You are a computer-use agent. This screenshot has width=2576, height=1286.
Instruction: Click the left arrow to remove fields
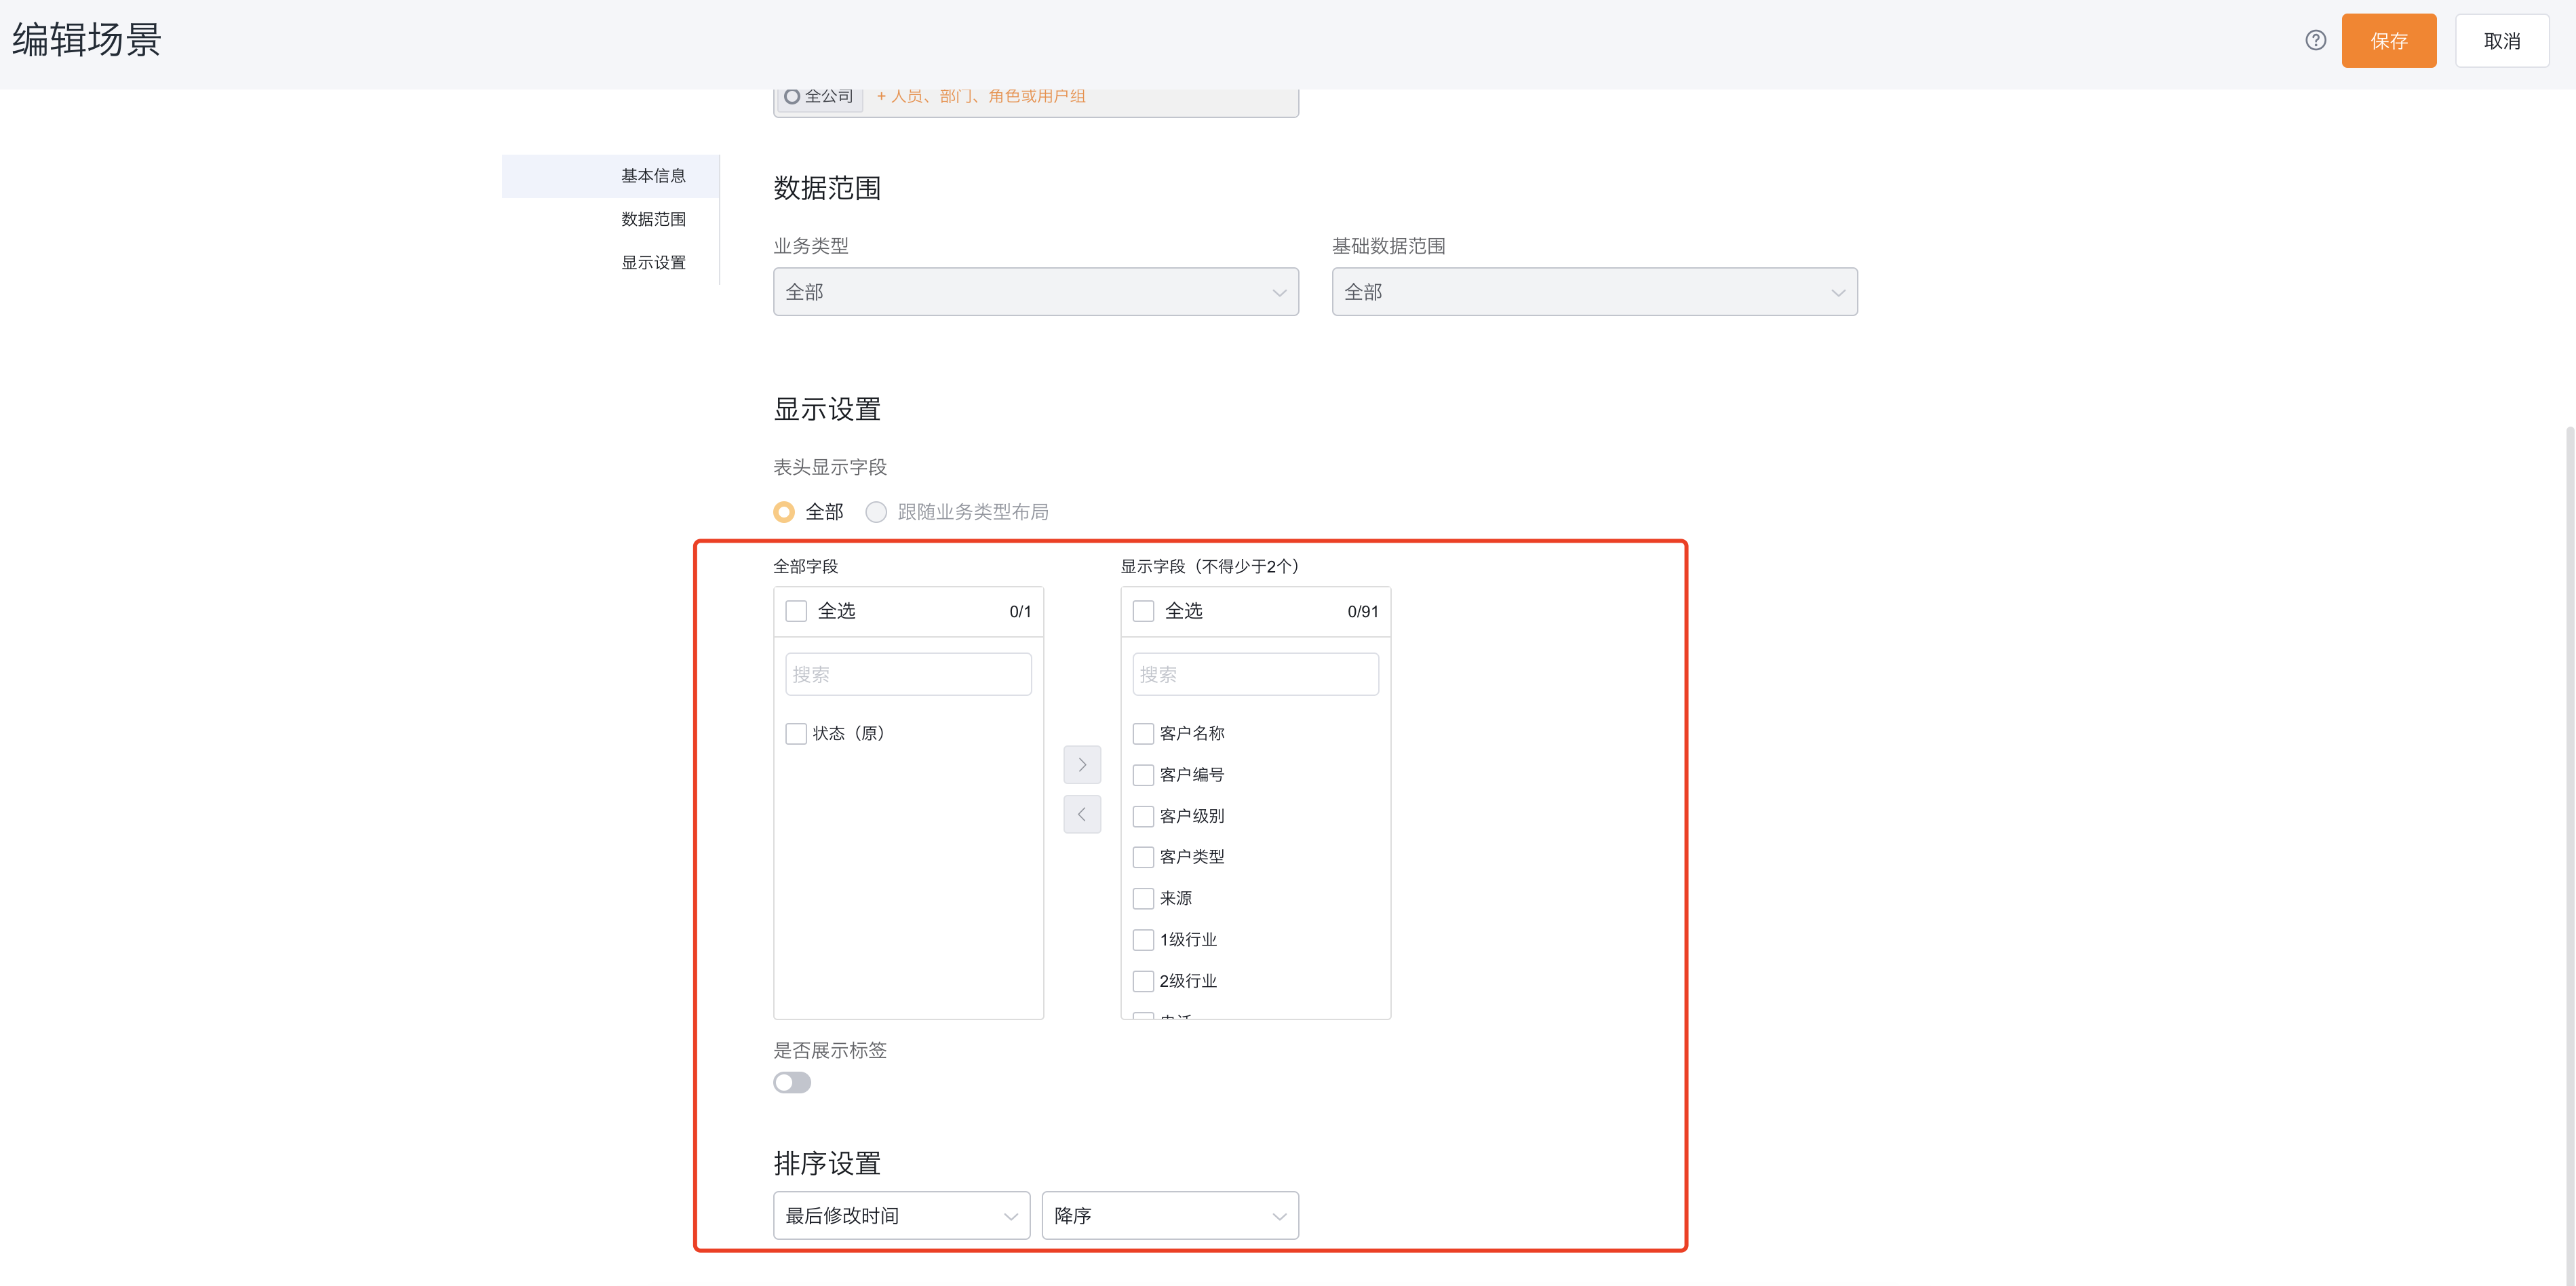pyautogui.click(x=1082, y=813)
